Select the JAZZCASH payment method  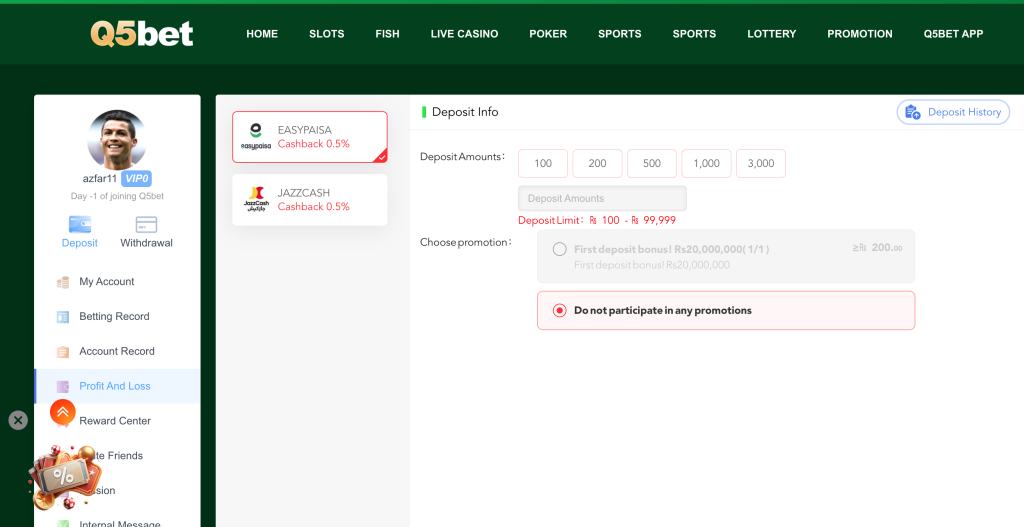coord(310,200)
